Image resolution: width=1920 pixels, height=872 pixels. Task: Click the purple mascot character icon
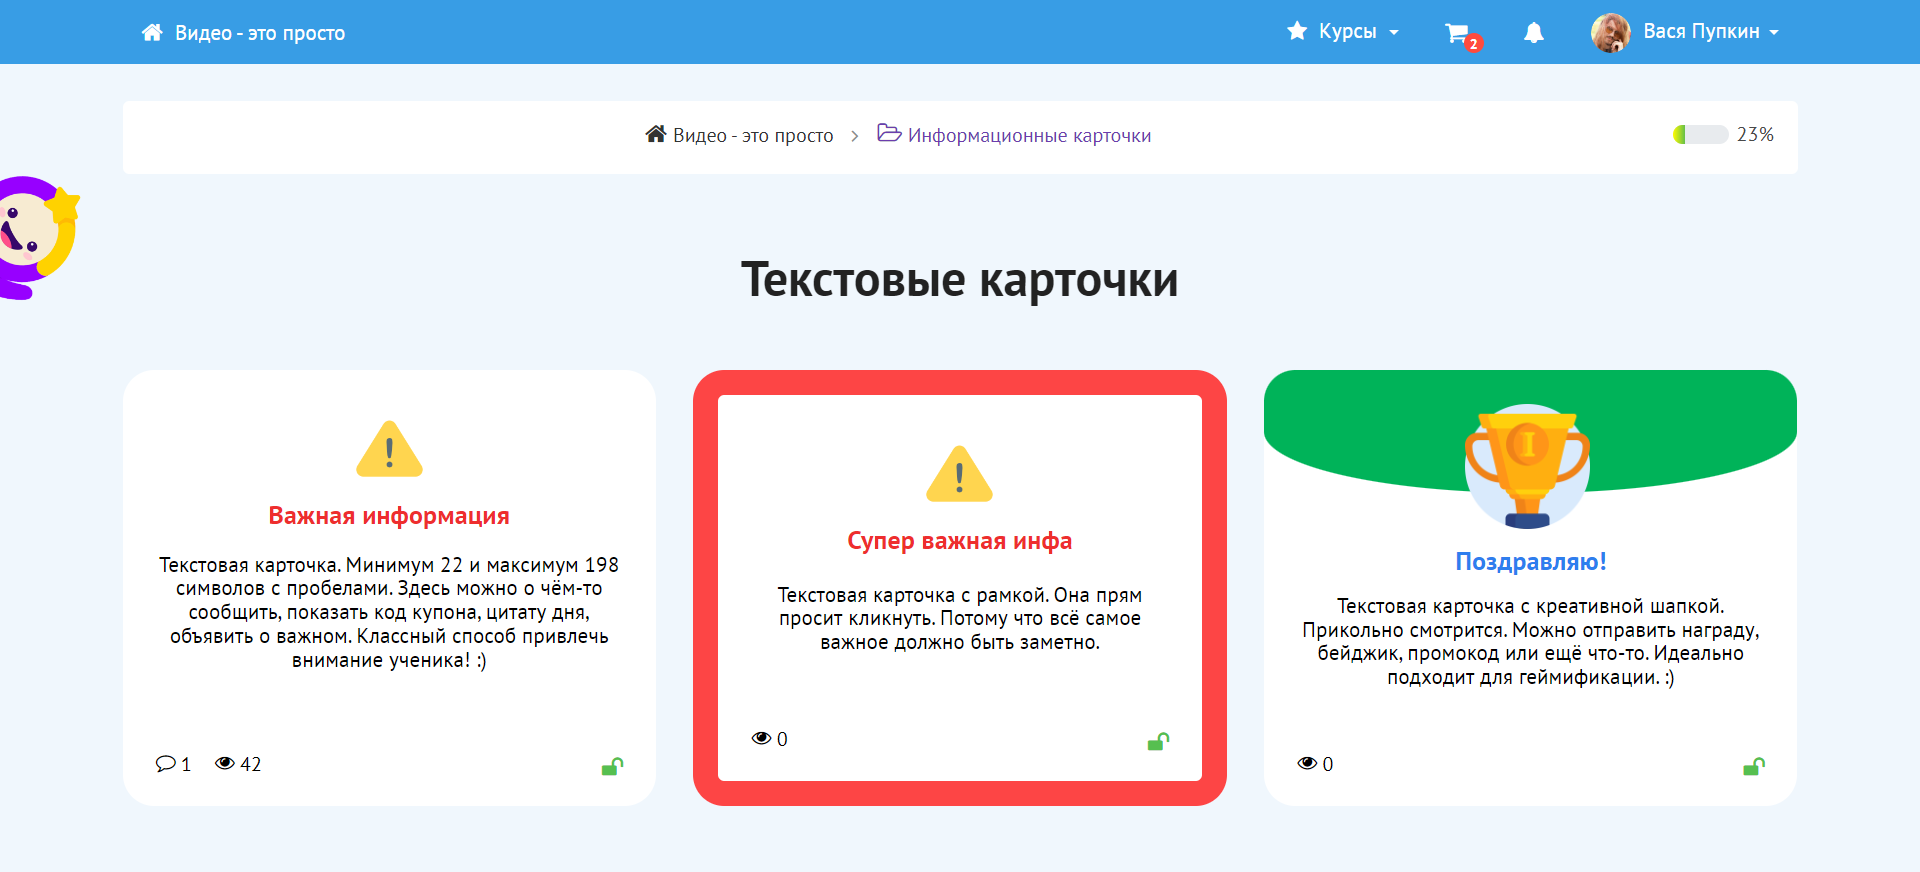click(35, 237)
